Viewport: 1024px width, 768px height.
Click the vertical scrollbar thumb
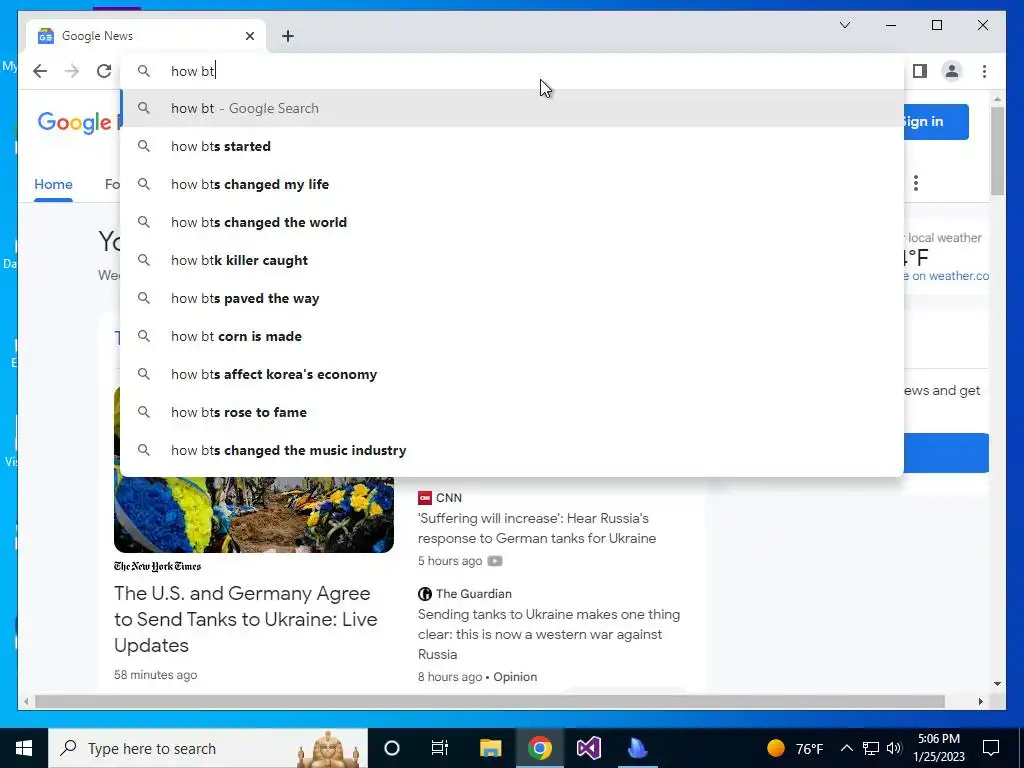(x=997, y=150)
